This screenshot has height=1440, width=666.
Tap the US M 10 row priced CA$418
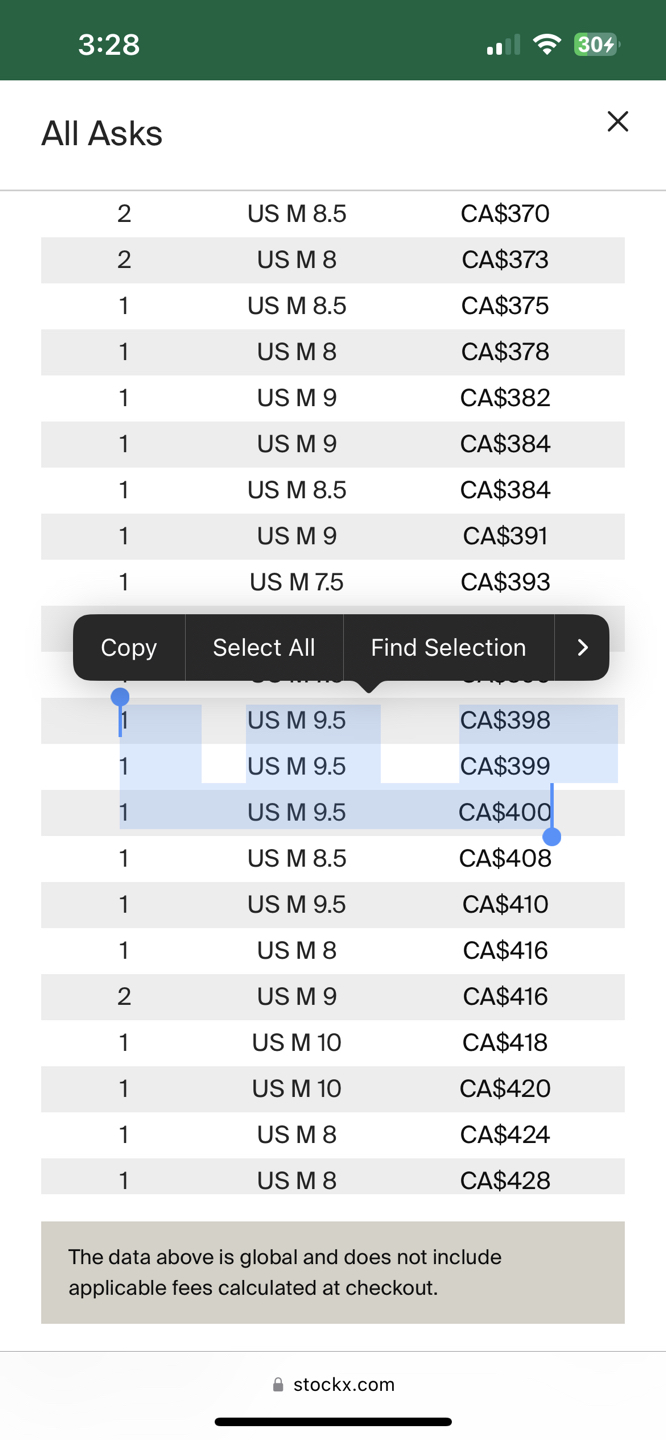pyautogui.click(x=333, y=1042)
